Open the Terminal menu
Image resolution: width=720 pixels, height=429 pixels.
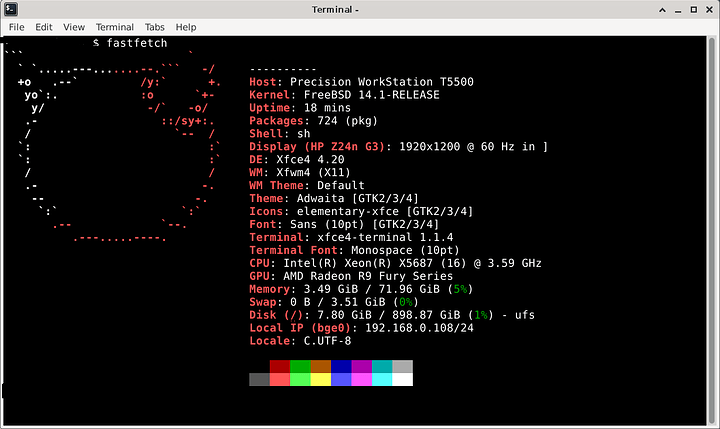[x=115, y=27]
